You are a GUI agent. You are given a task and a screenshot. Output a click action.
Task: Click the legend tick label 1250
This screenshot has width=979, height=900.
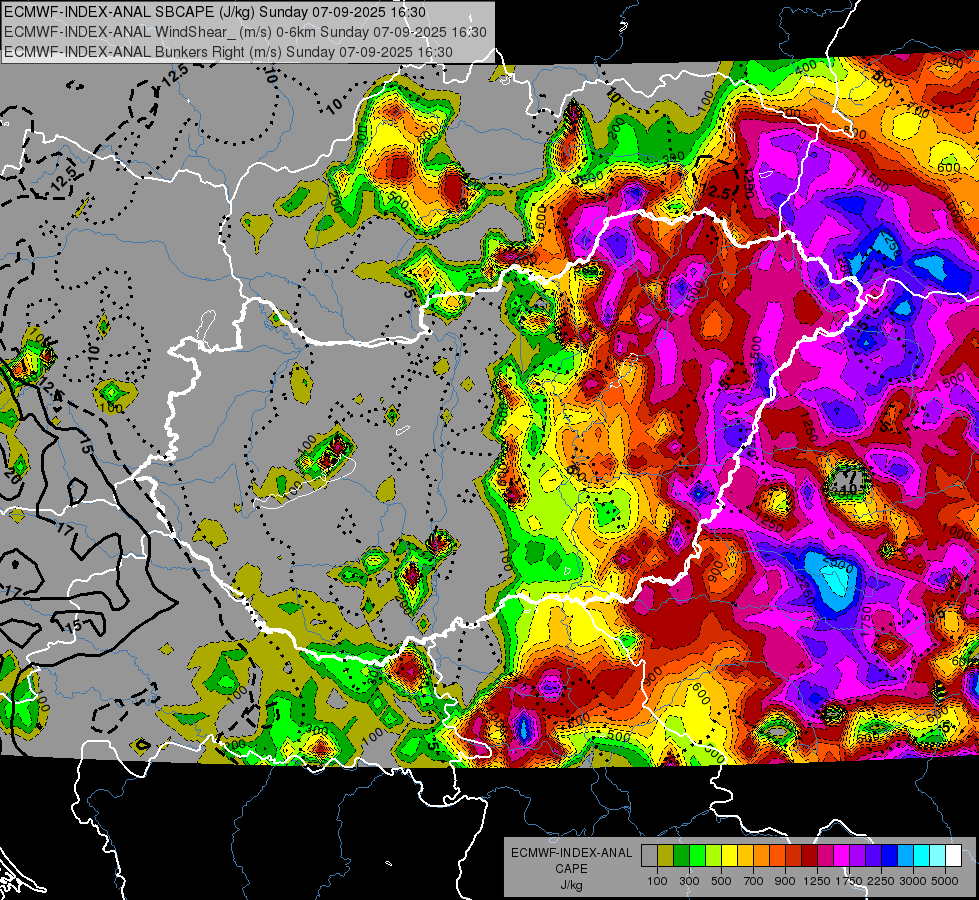(817, 881)
